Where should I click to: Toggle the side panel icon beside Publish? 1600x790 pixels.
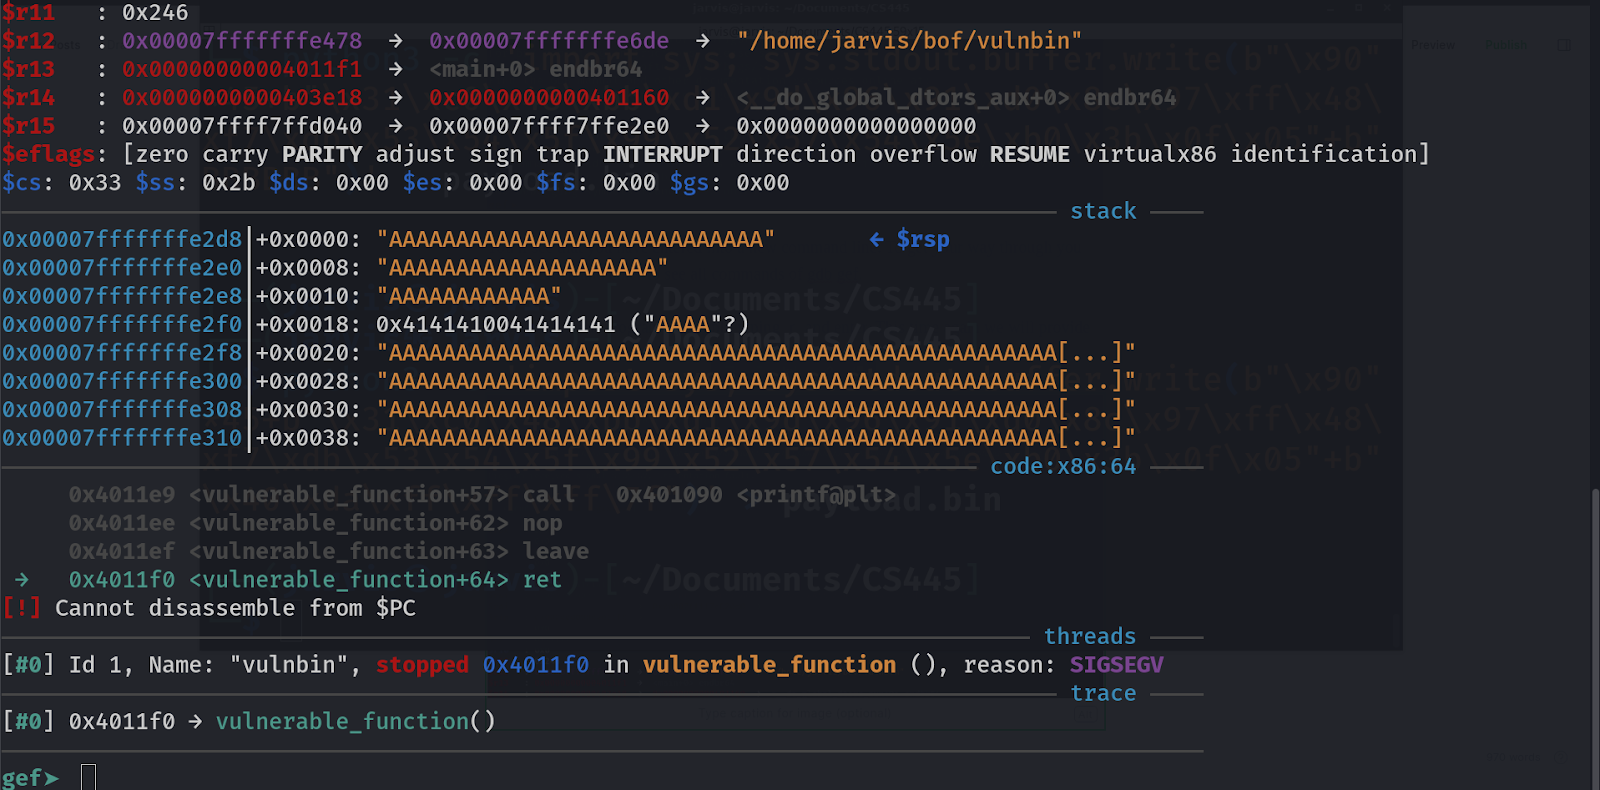(1564, 45)
